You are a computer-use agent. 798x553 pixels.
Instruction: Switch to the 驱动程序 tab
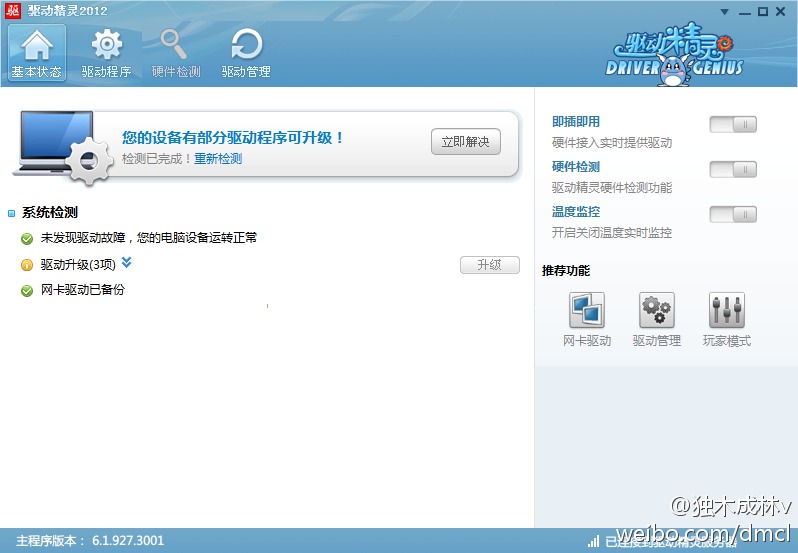[106, 52]
